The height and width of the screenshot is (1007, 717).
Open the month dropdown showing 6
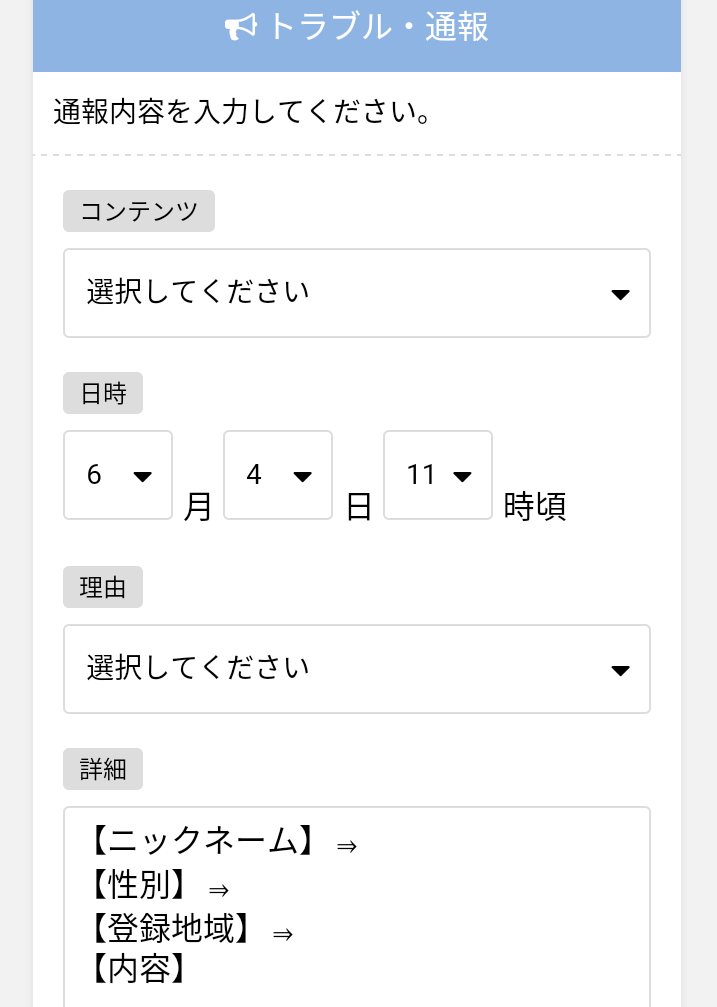click(x=118, y=475)
